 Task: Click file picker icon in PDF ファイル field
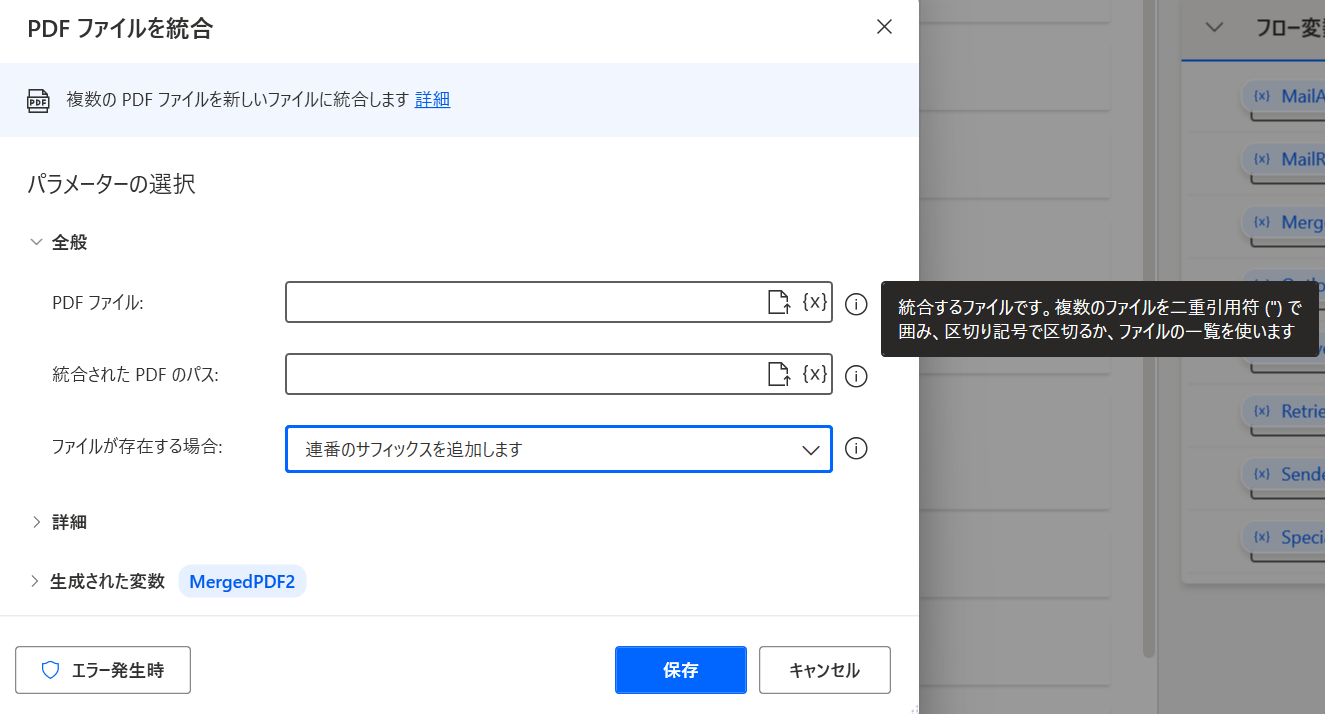779,302
